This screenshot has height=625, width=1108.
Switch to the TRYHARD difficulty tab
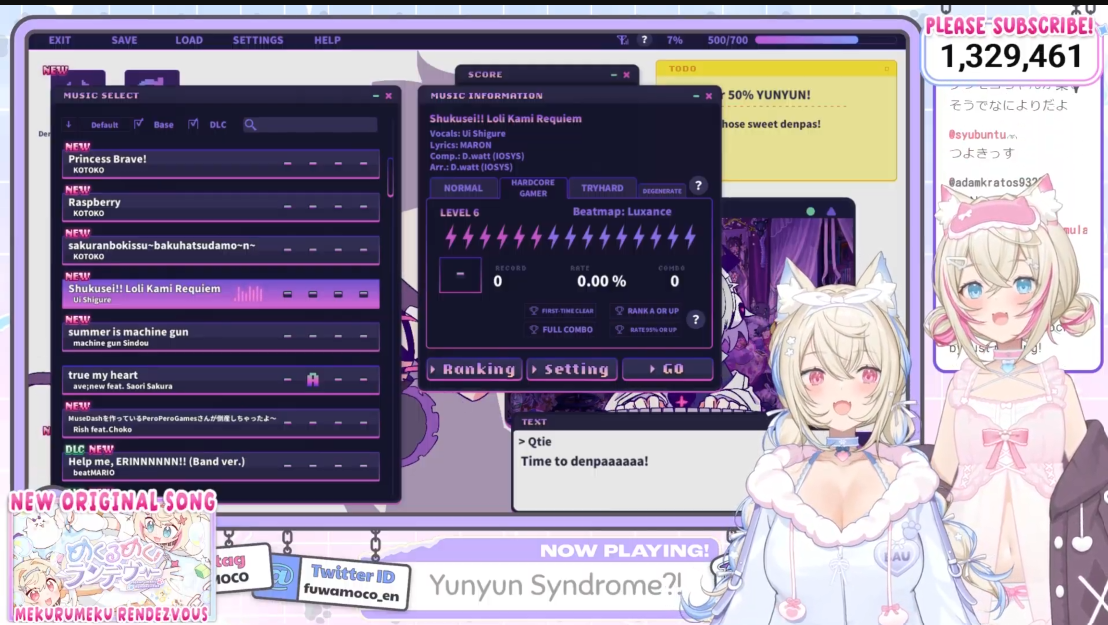(602, 188)
